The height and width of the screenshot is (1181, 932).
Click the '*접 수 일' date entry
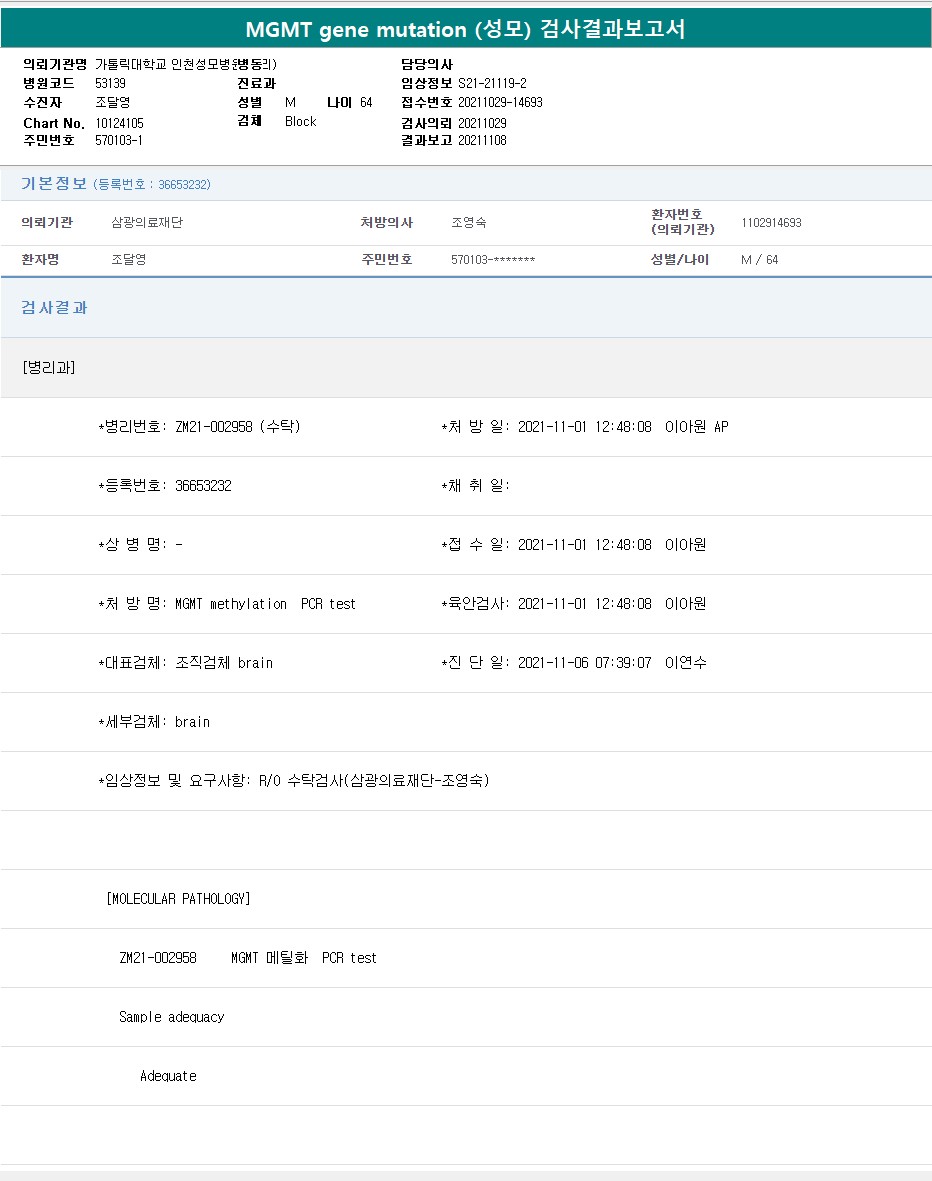pos(573,545)
